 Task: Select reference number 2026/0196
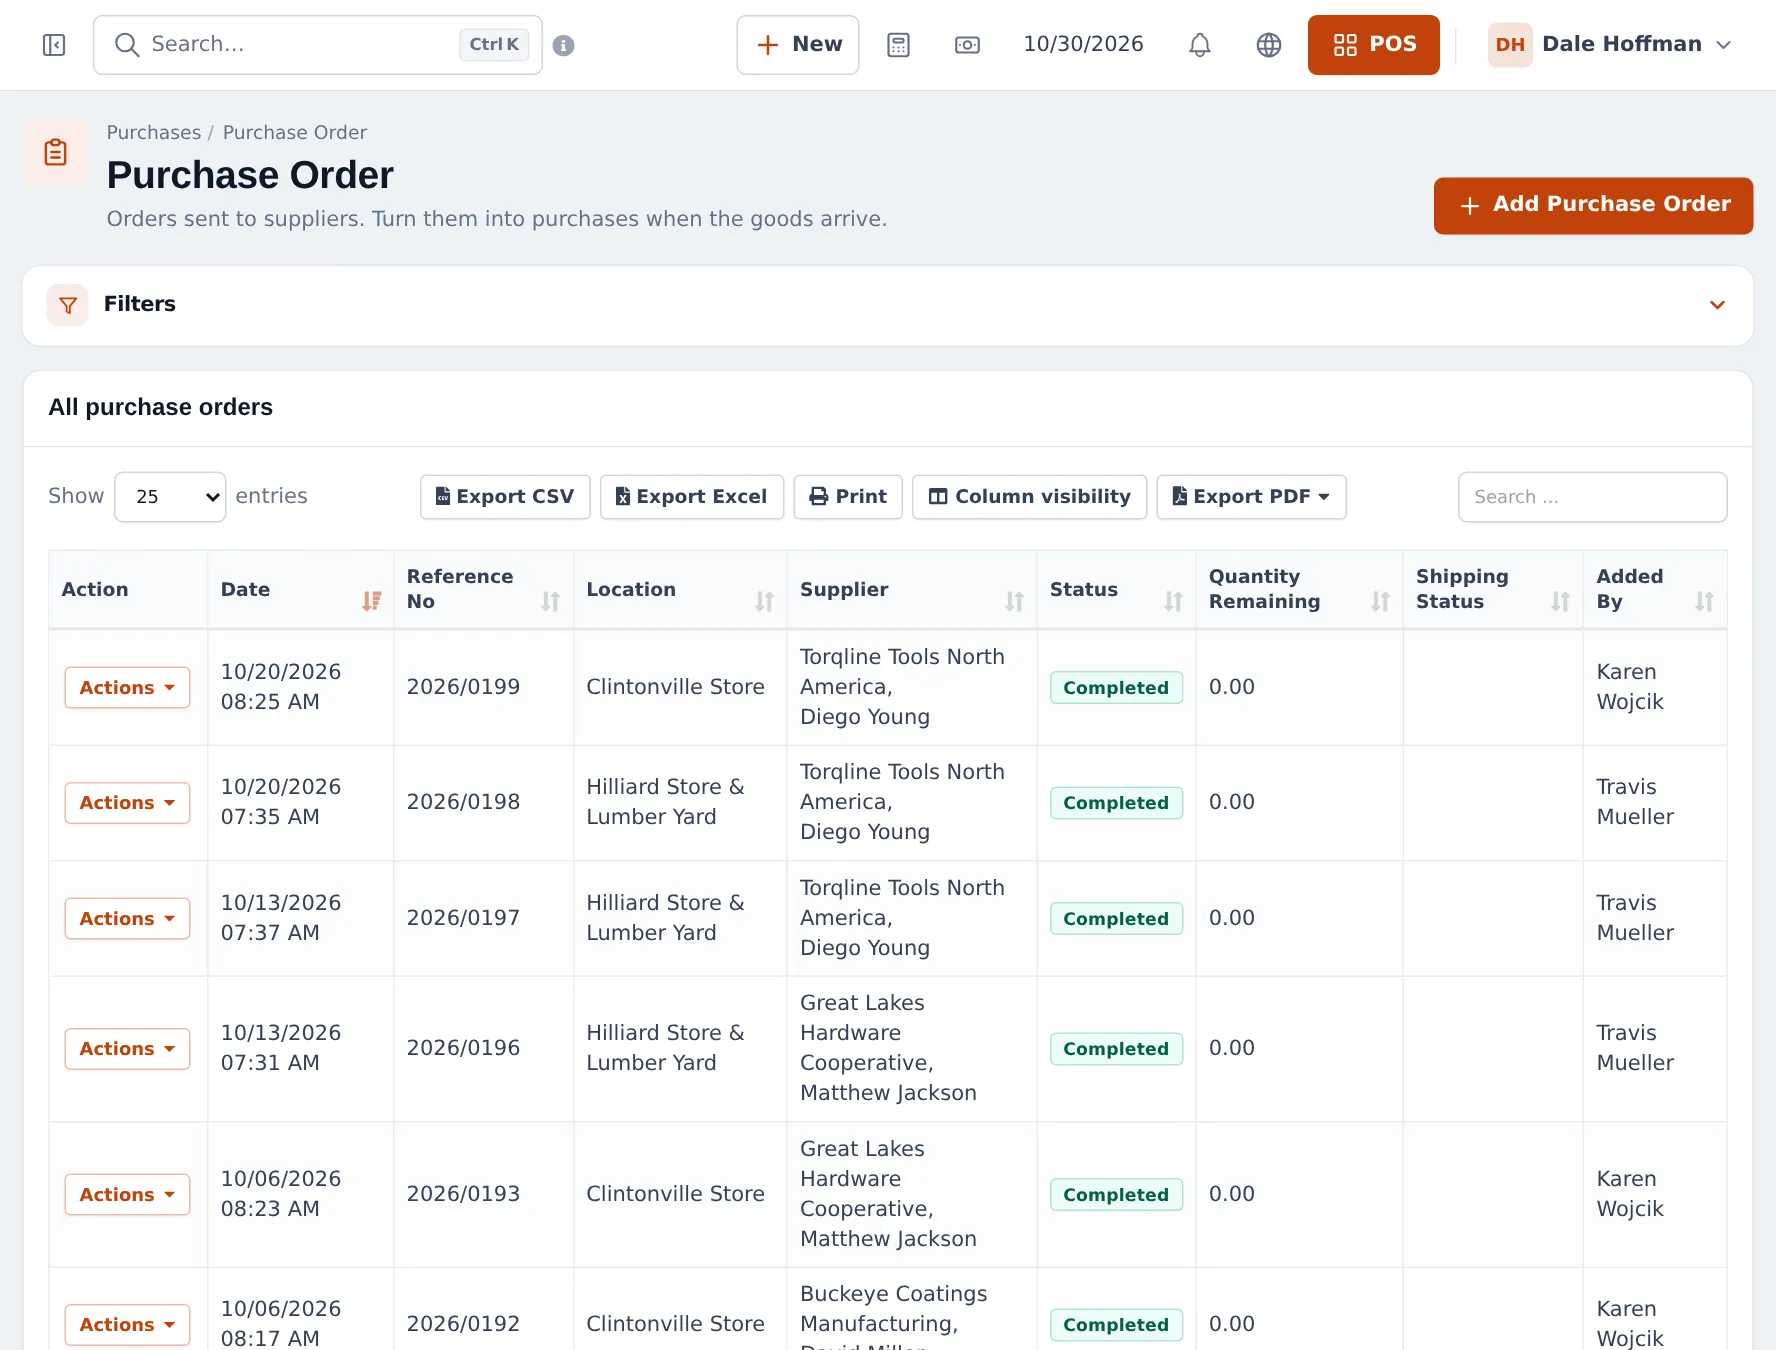tap(463, 1048)
